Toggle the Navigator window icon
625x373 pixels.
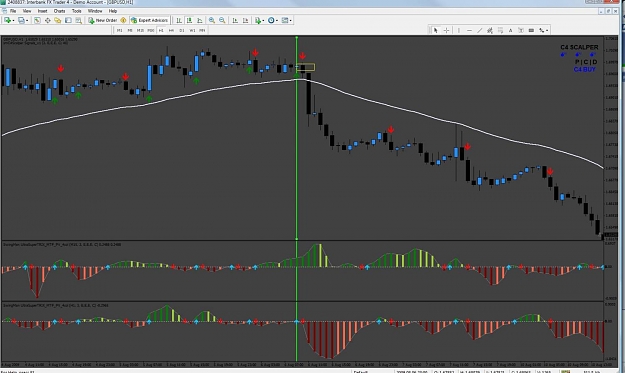(58, 20)
